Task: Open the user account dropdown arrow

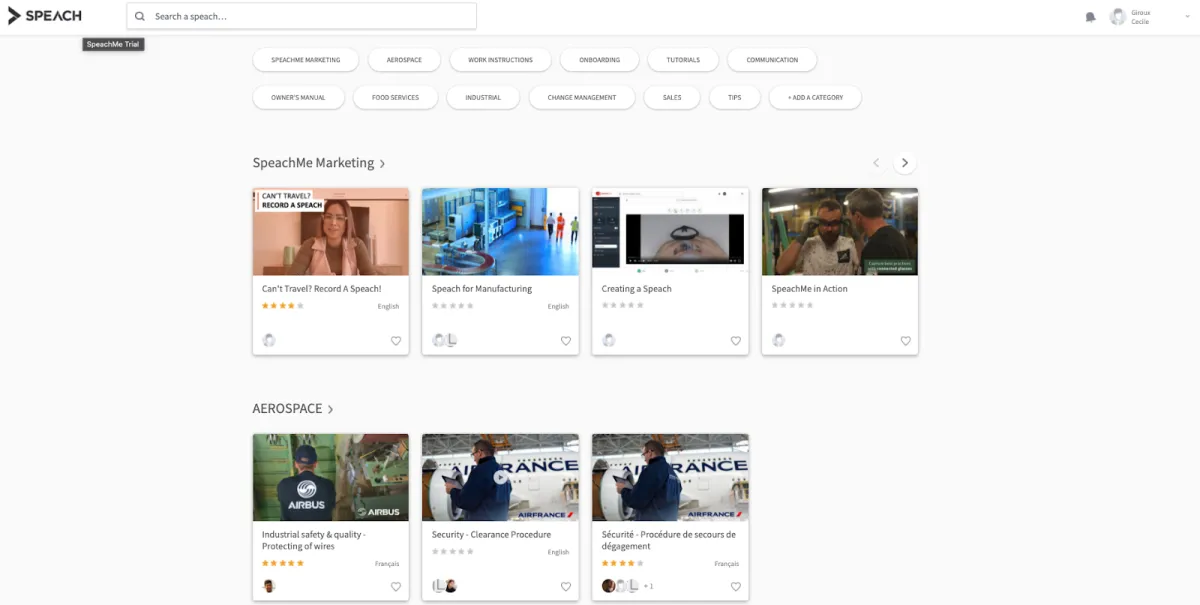Action: point(1185,17)
